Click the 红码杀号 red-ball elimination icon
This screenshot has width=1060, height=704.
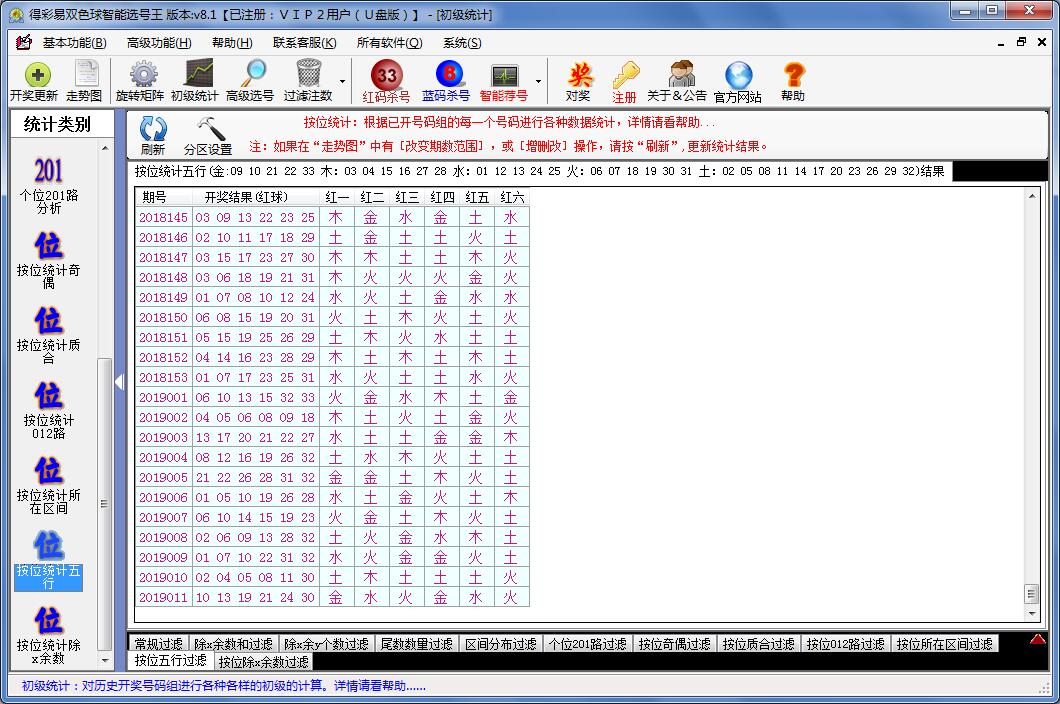pyautogui.click(x=385, y=80)
